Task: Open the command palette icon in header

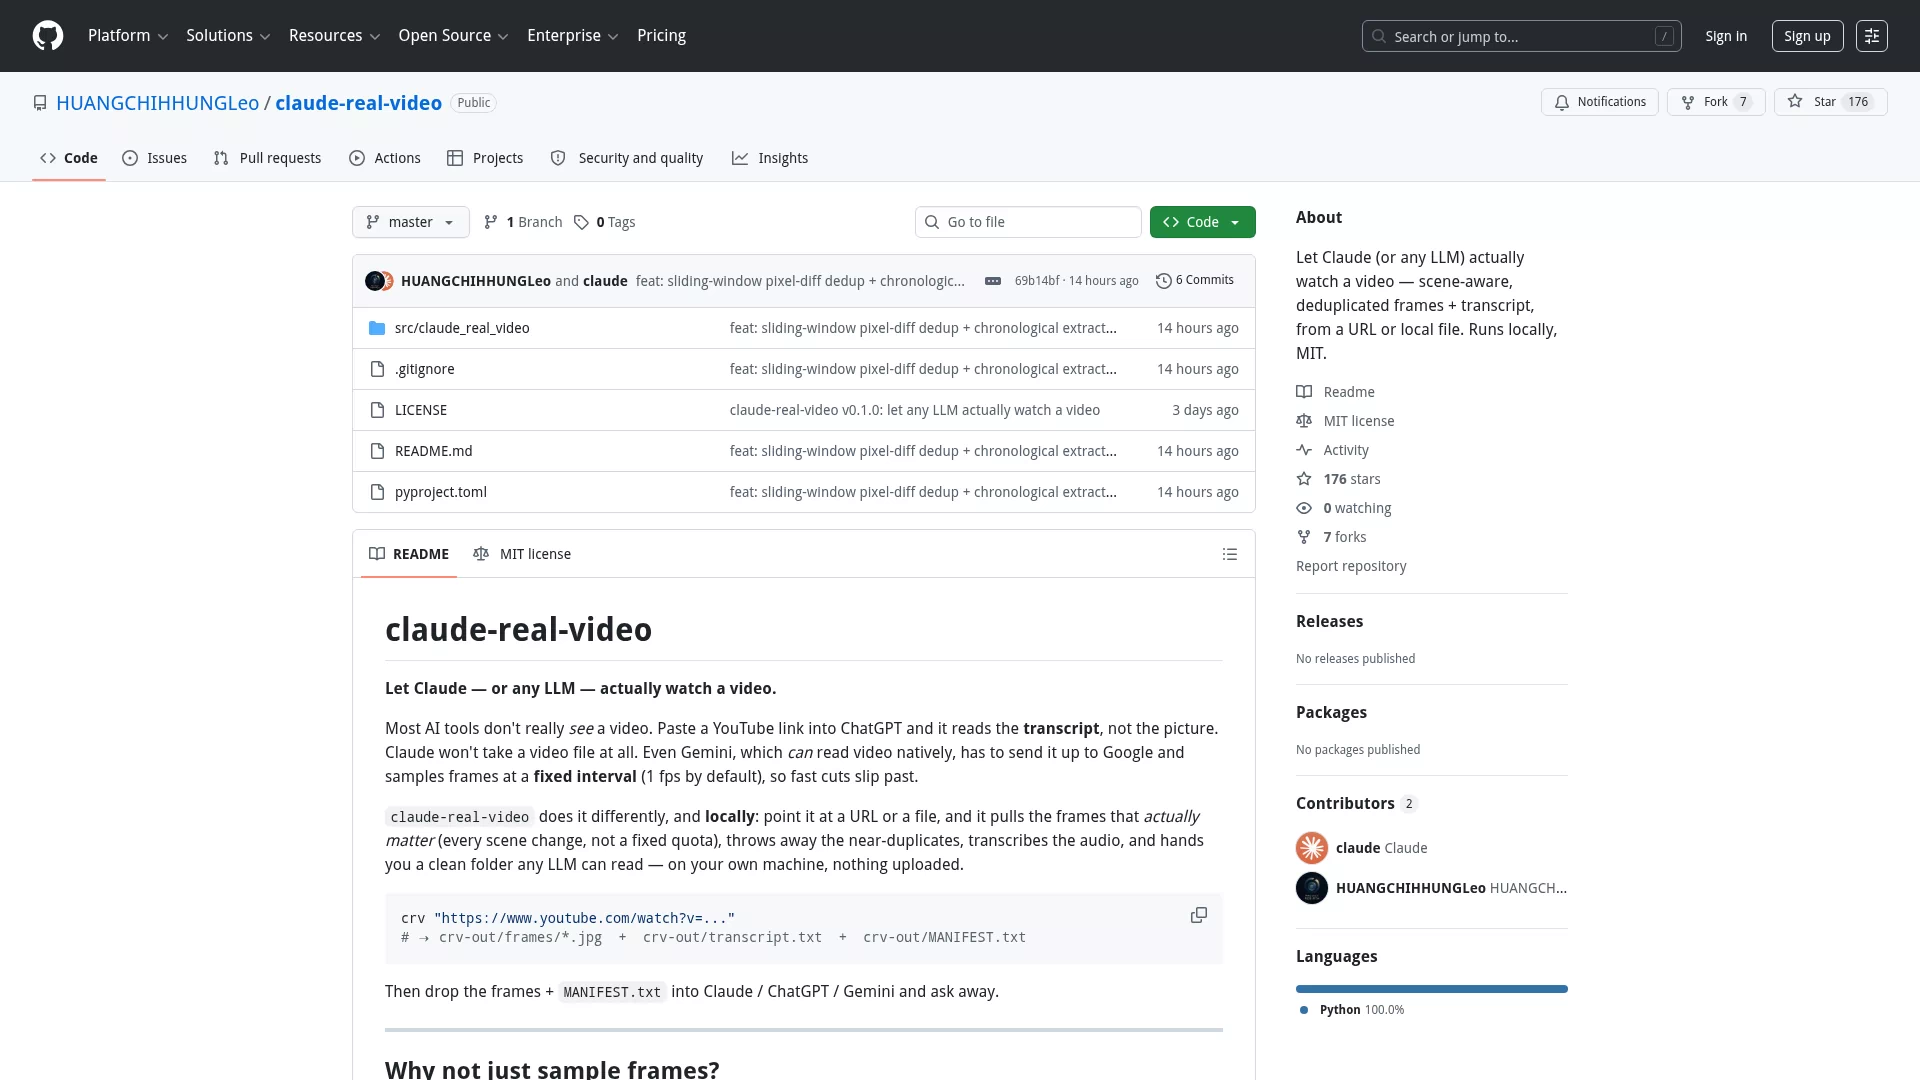Action: pyautogui.click(x=1871, y=36)
